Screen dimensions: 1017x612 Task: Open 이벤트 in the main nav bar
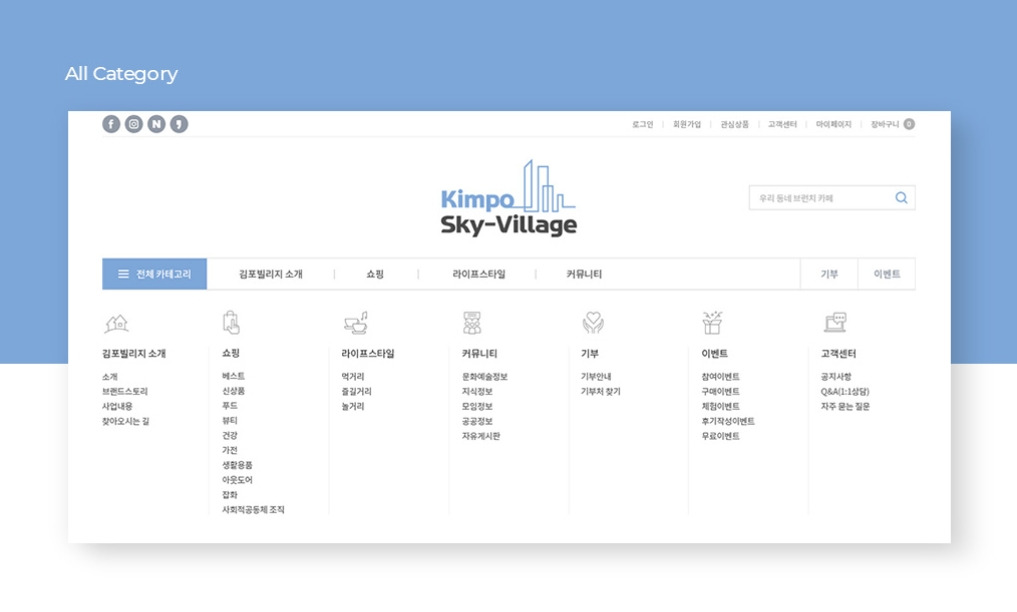tap(887, 274)
